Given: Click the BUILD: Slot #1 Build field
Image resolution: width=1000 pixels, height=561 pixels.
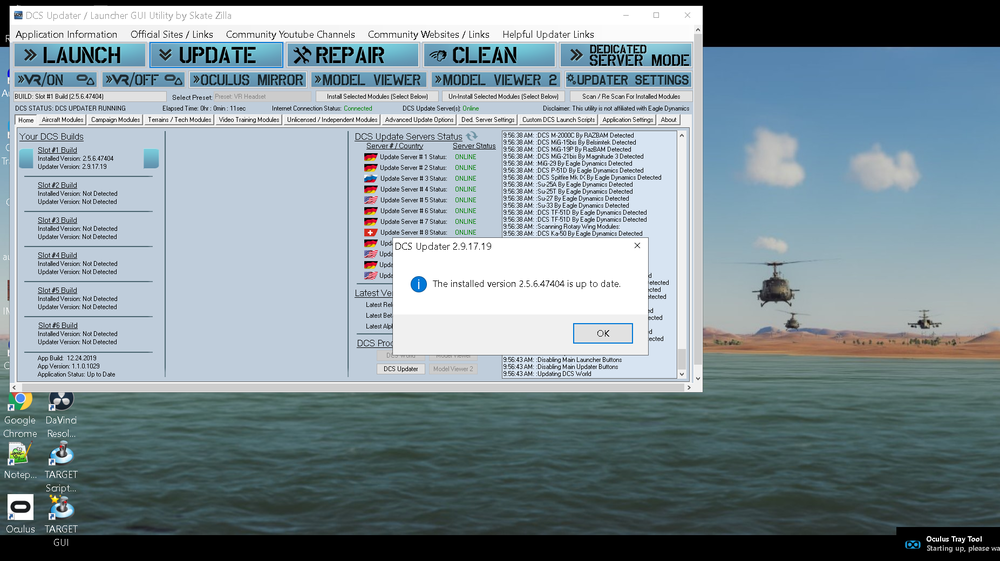Looking at the screenshot, I should [90, 97].
